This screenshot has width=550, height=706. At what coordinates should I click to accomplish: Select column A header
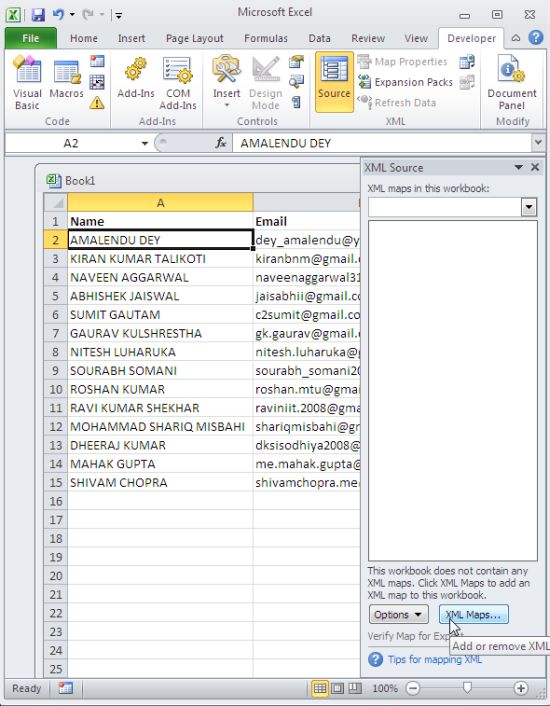point(160,203)
